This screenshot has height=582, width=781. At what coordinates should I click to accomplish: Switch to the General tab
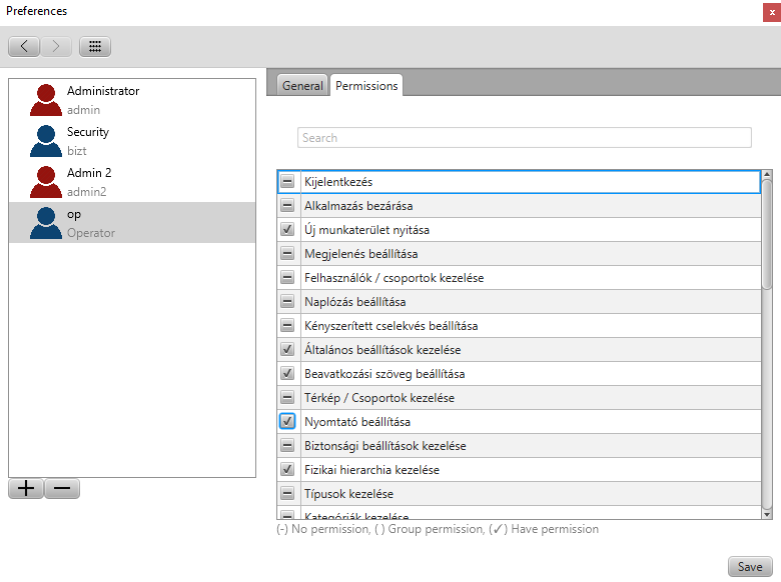click(302, 86)
